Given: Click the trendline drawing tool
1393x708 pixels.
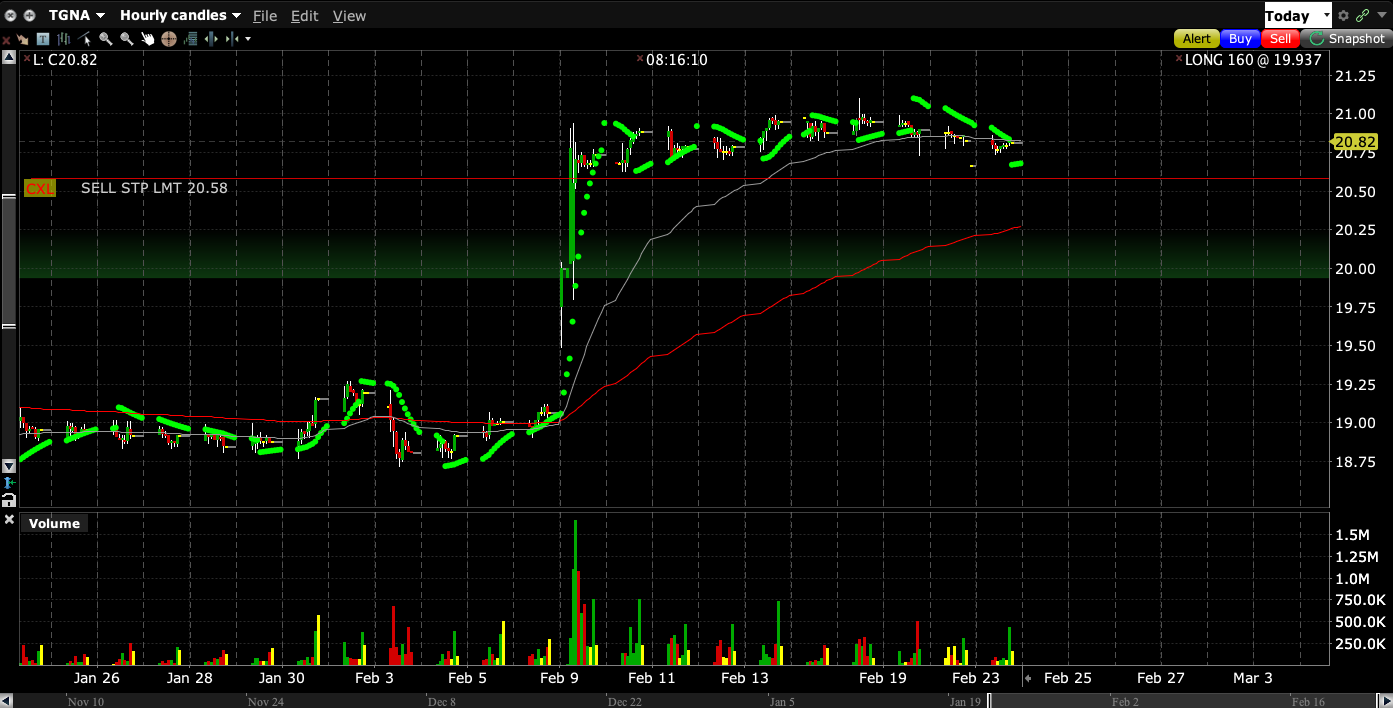Looking at the screenshot, I should pyautogui.click(x=85, y=39).
